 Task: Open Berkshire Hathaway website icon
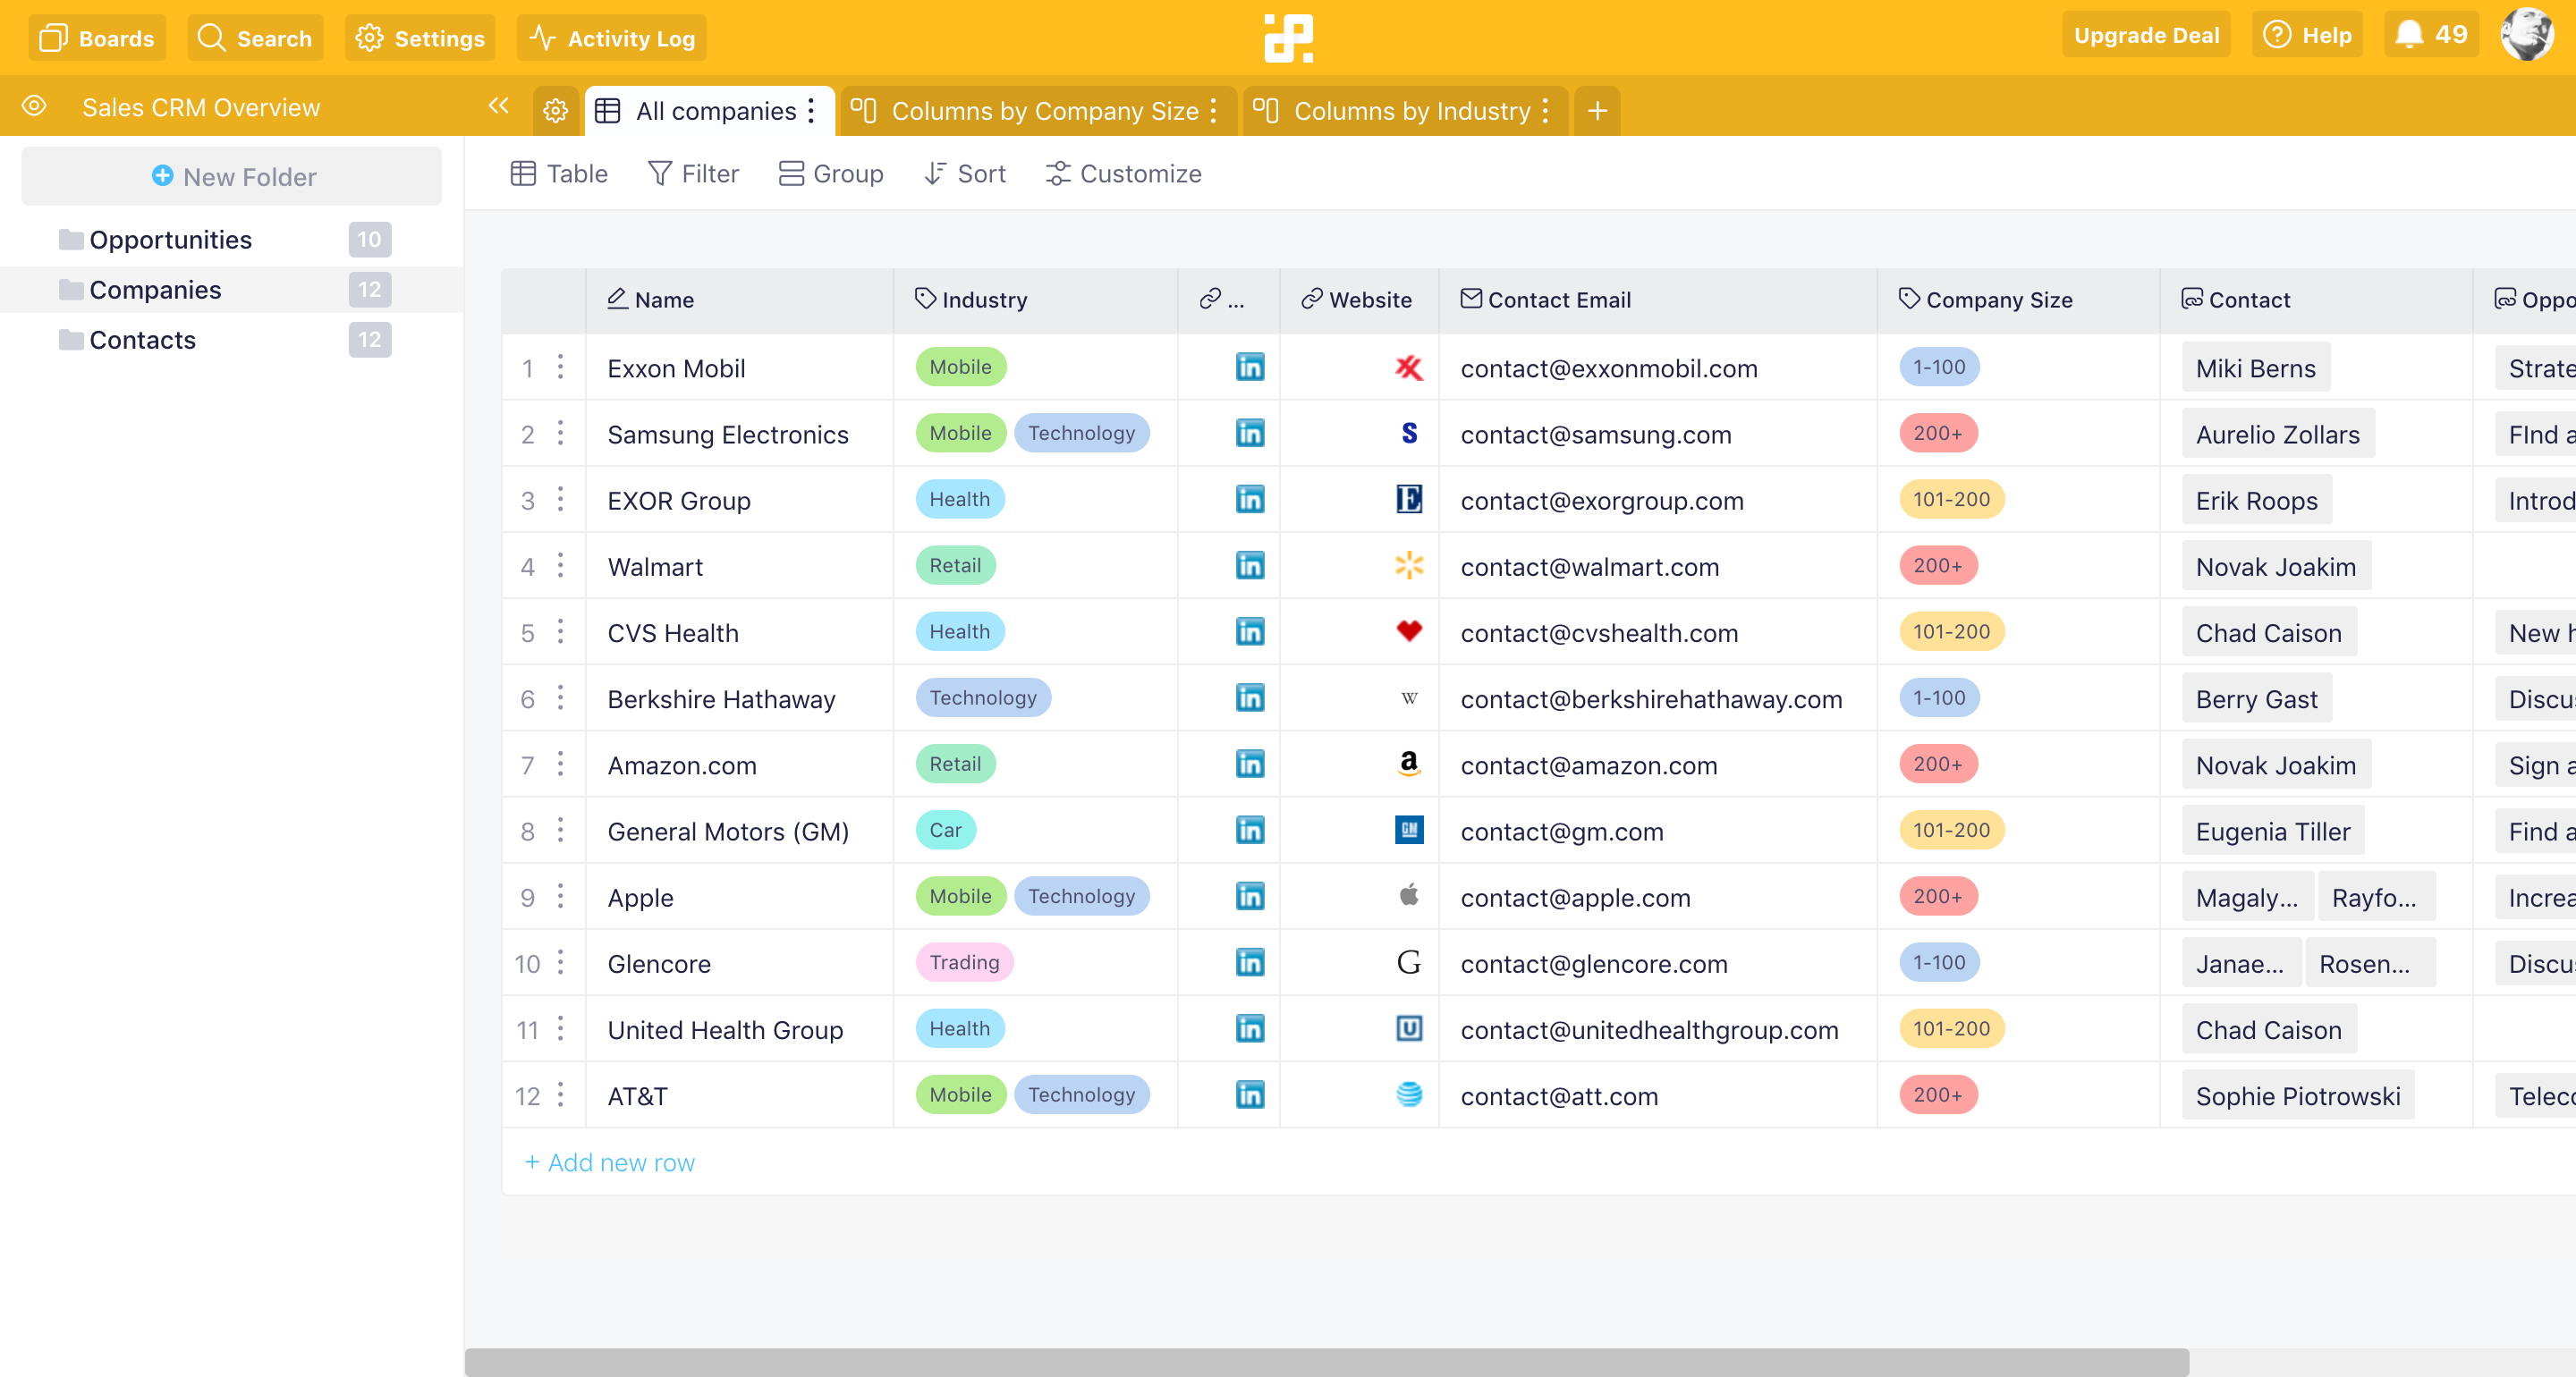(1409, 698)
